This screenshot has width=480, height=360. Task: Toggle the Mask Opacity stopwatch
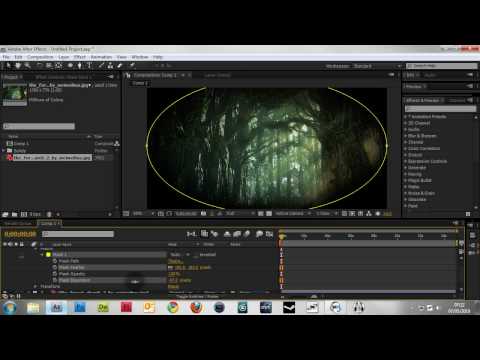click(55, 274)
